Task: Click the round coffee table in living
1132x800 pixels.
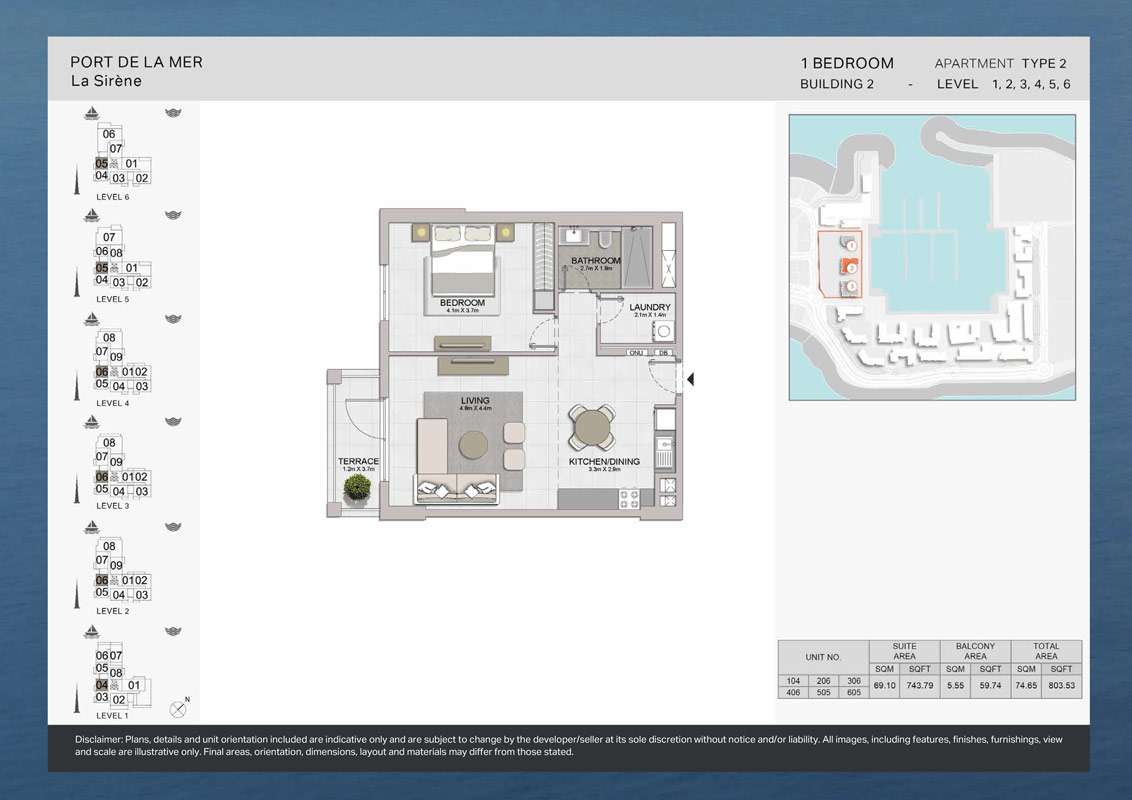Action: (x=473, y=443)
